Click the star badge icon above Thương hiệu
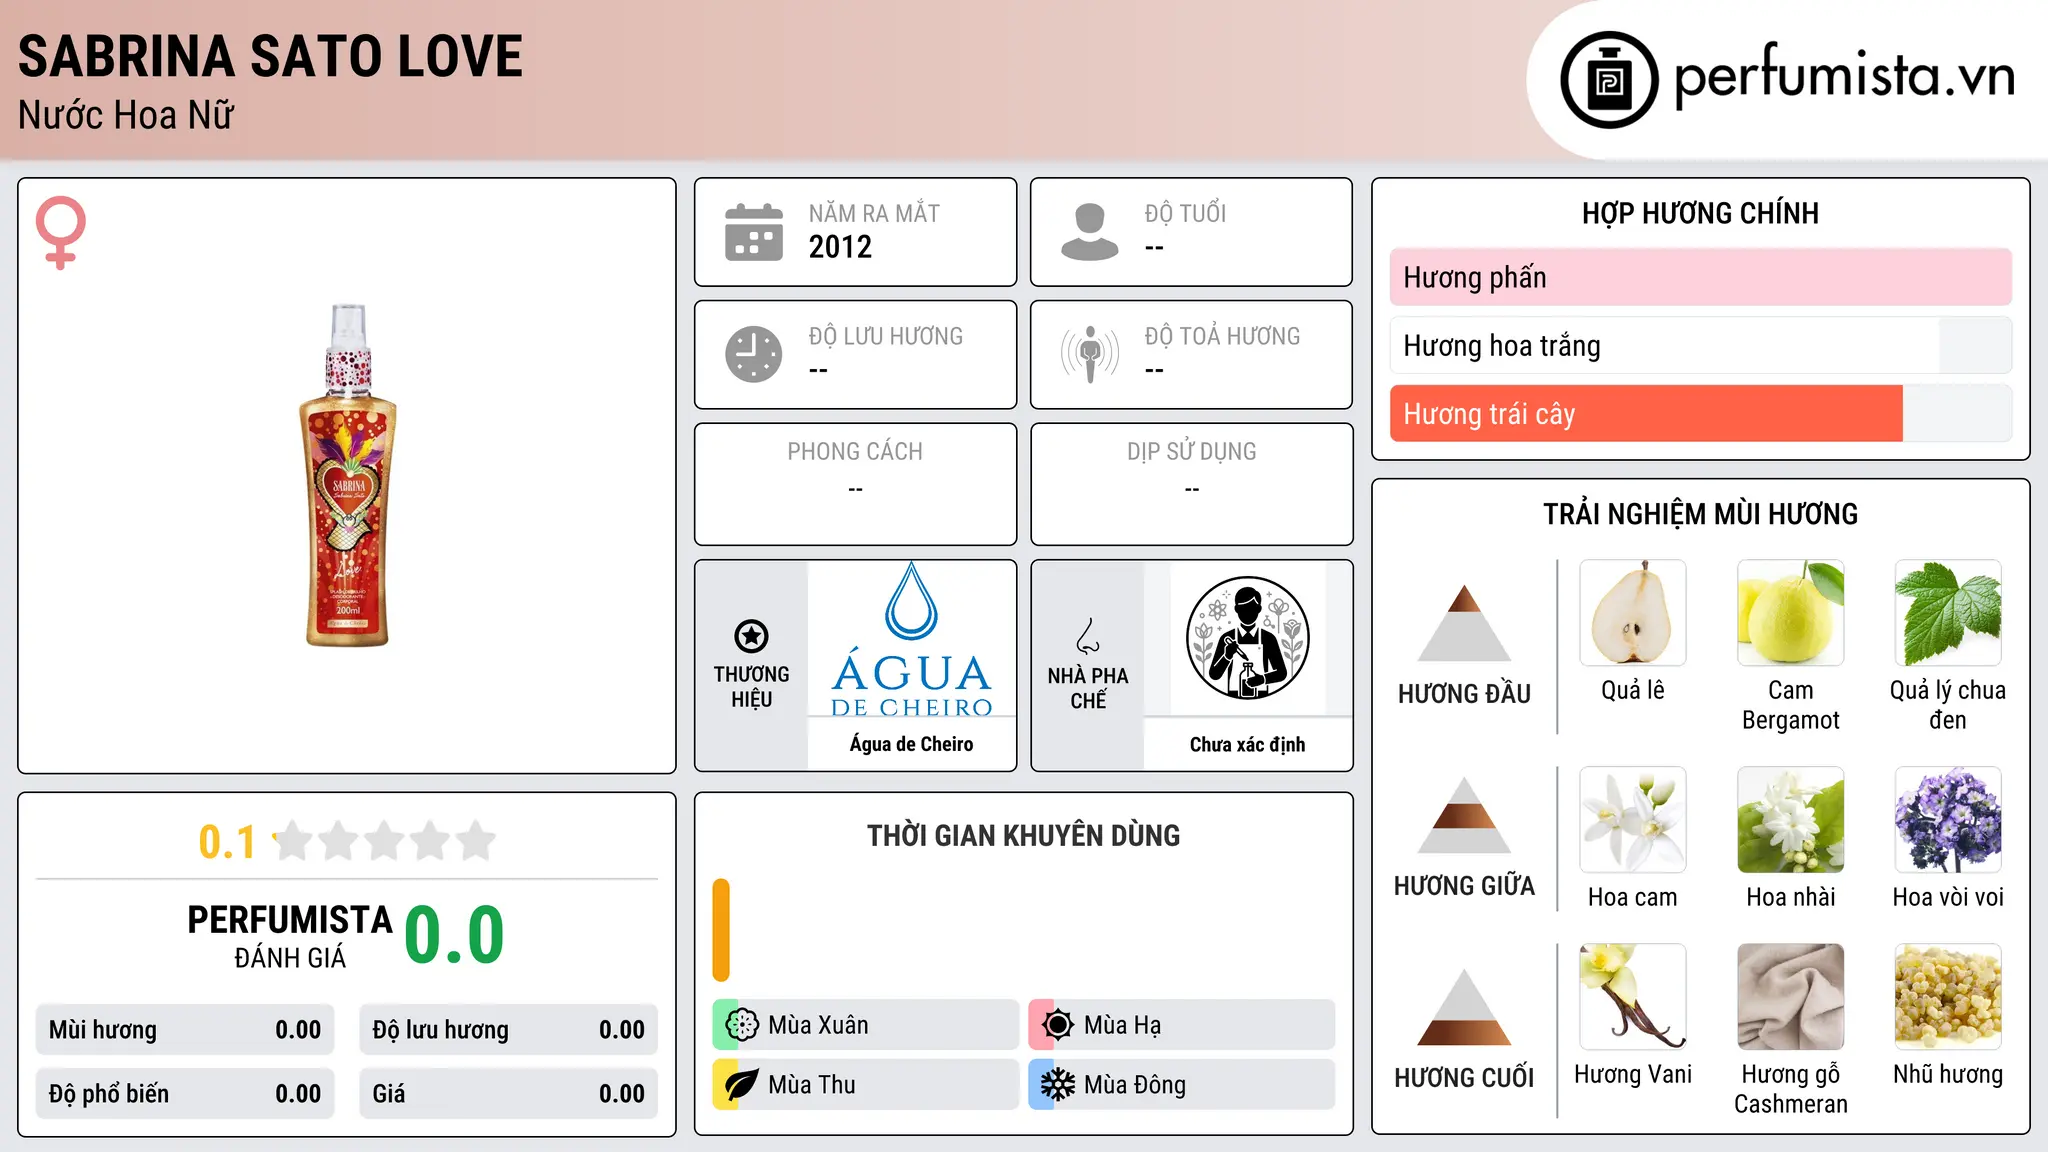The height and width of the screenshot is (1152, 2048). [751, 636]
